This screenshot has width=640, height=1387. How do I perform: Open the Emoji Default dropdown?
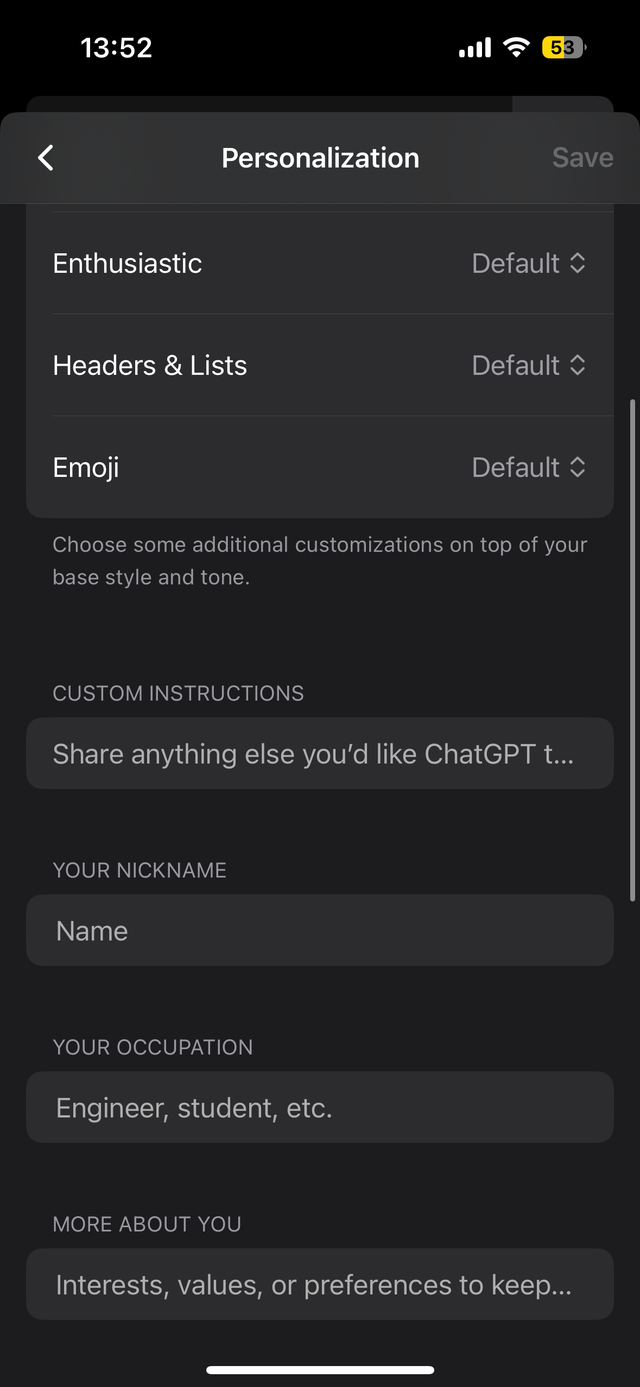[x=516, y=467]
